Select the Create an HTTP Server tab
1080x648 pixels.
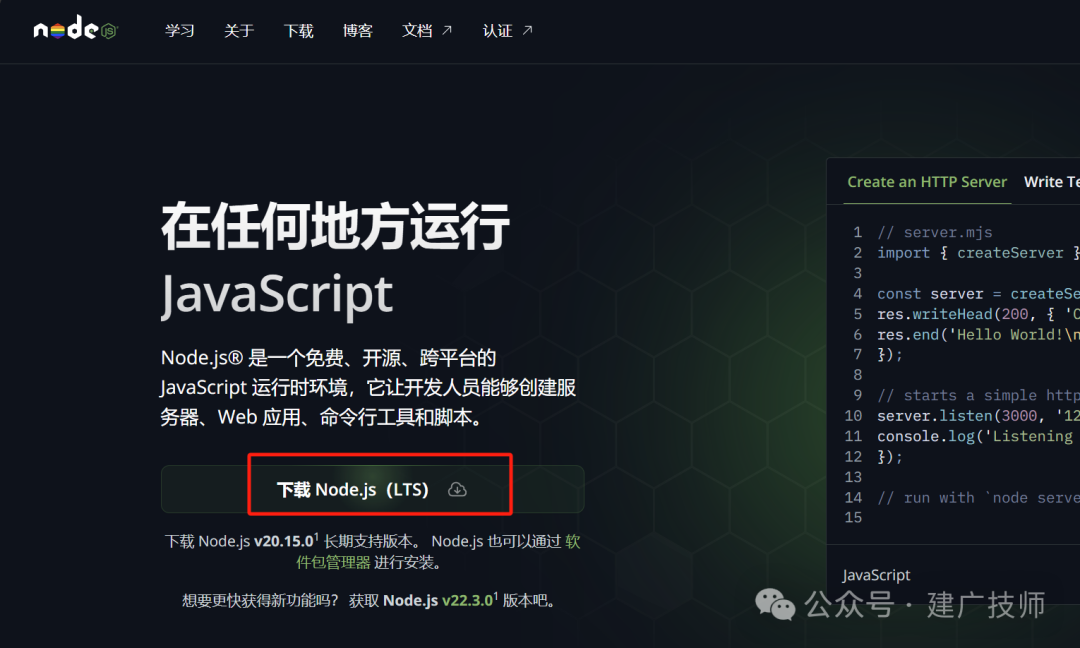[927, 182]
